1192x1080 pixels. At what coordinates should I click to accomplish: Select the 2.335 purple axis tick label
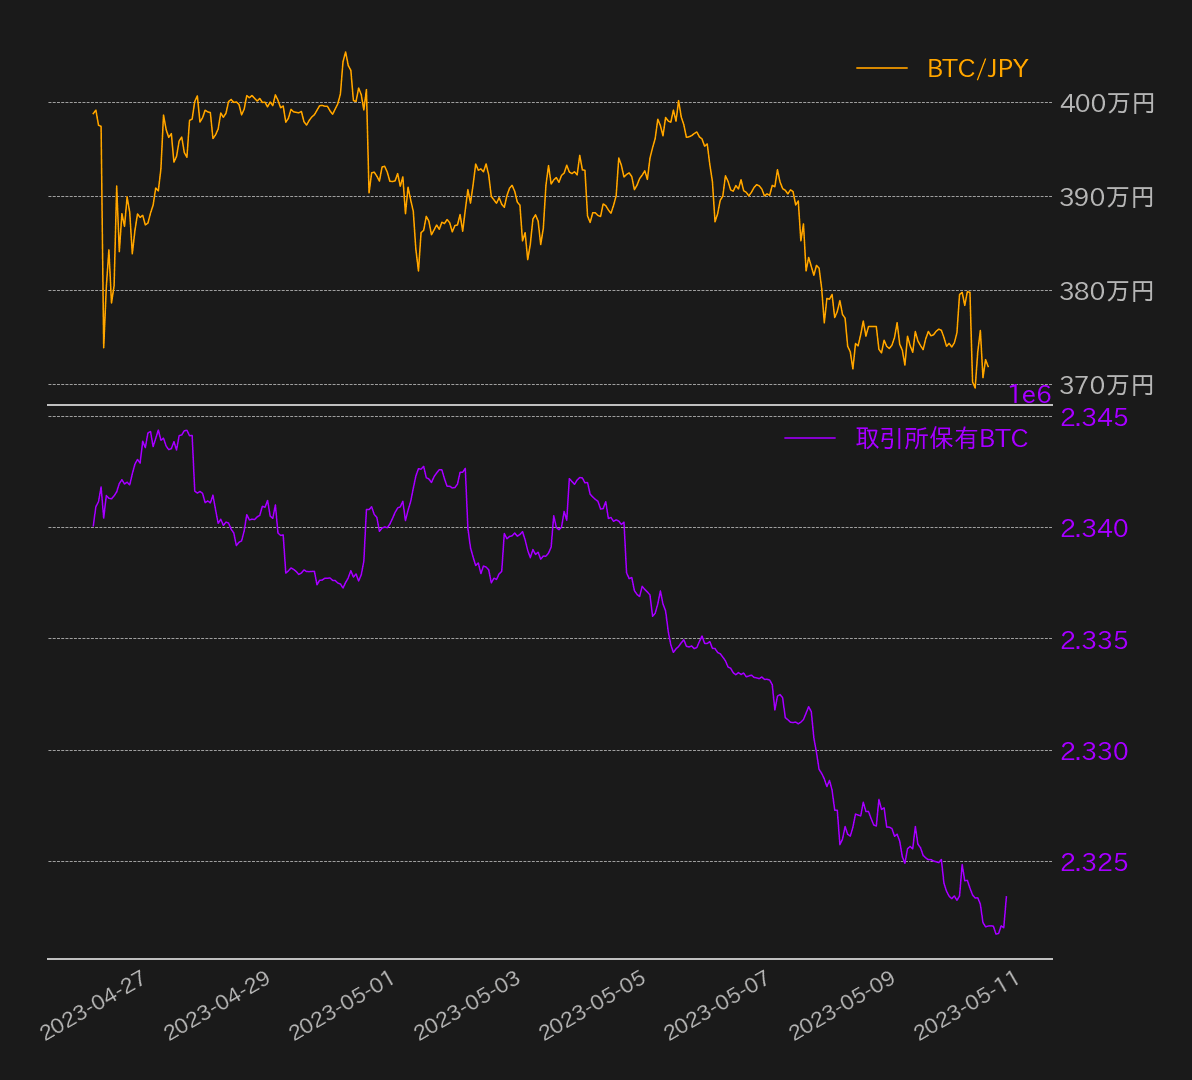(x=1094, y=639)
